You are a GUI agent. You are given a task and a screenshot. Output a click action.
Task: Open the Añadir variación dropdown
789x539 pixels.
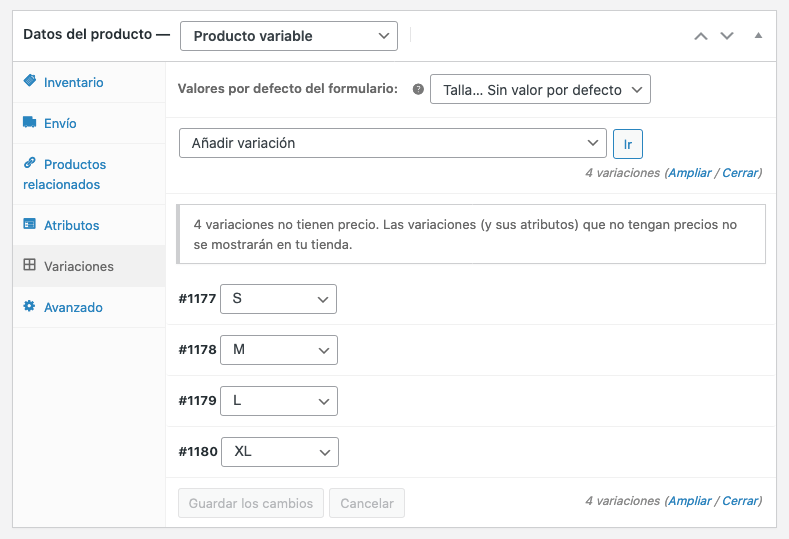[392, 143]
